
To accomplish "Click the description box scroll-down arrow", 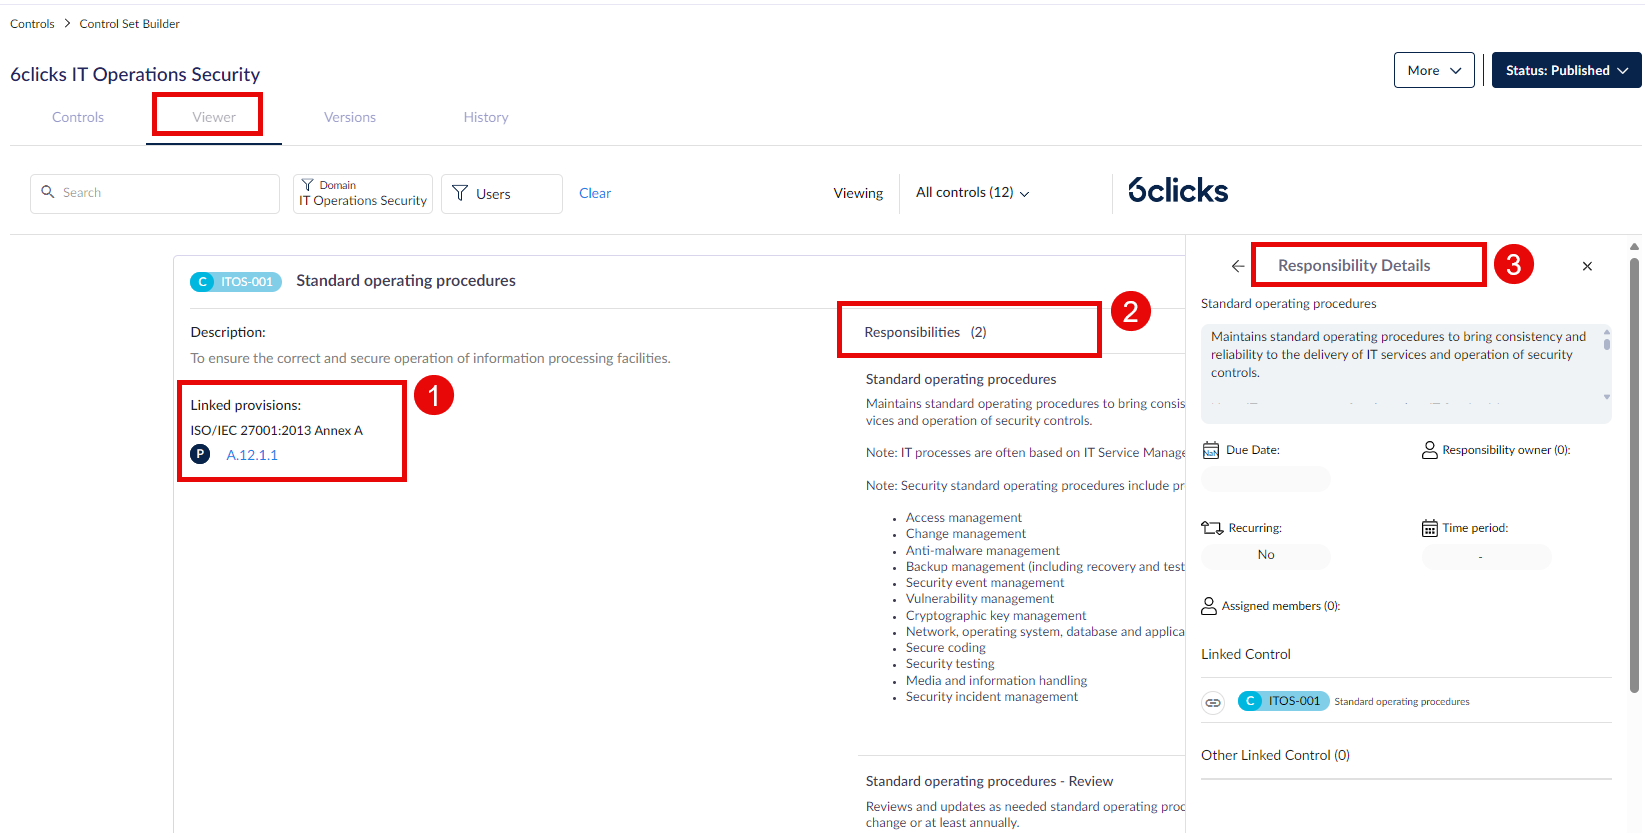I will pyautogui.click(x=1607, y=397).
